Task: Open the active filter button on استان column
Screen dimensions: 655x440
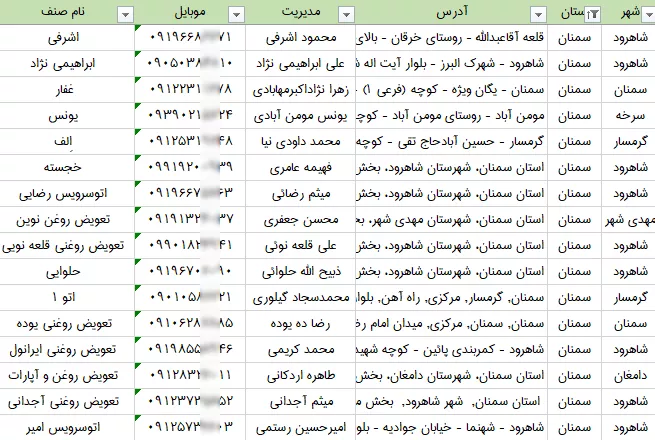Action: (x=593, y=15)
